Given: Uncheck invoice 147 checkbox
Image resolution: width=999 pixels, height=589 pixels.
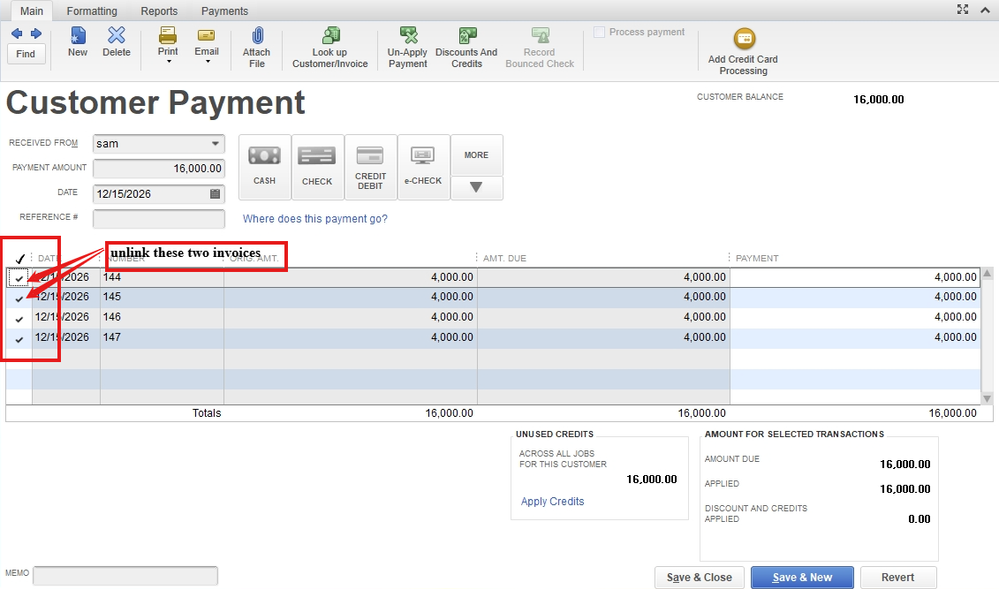Looking at the screenshot, I should coord(20,339).
